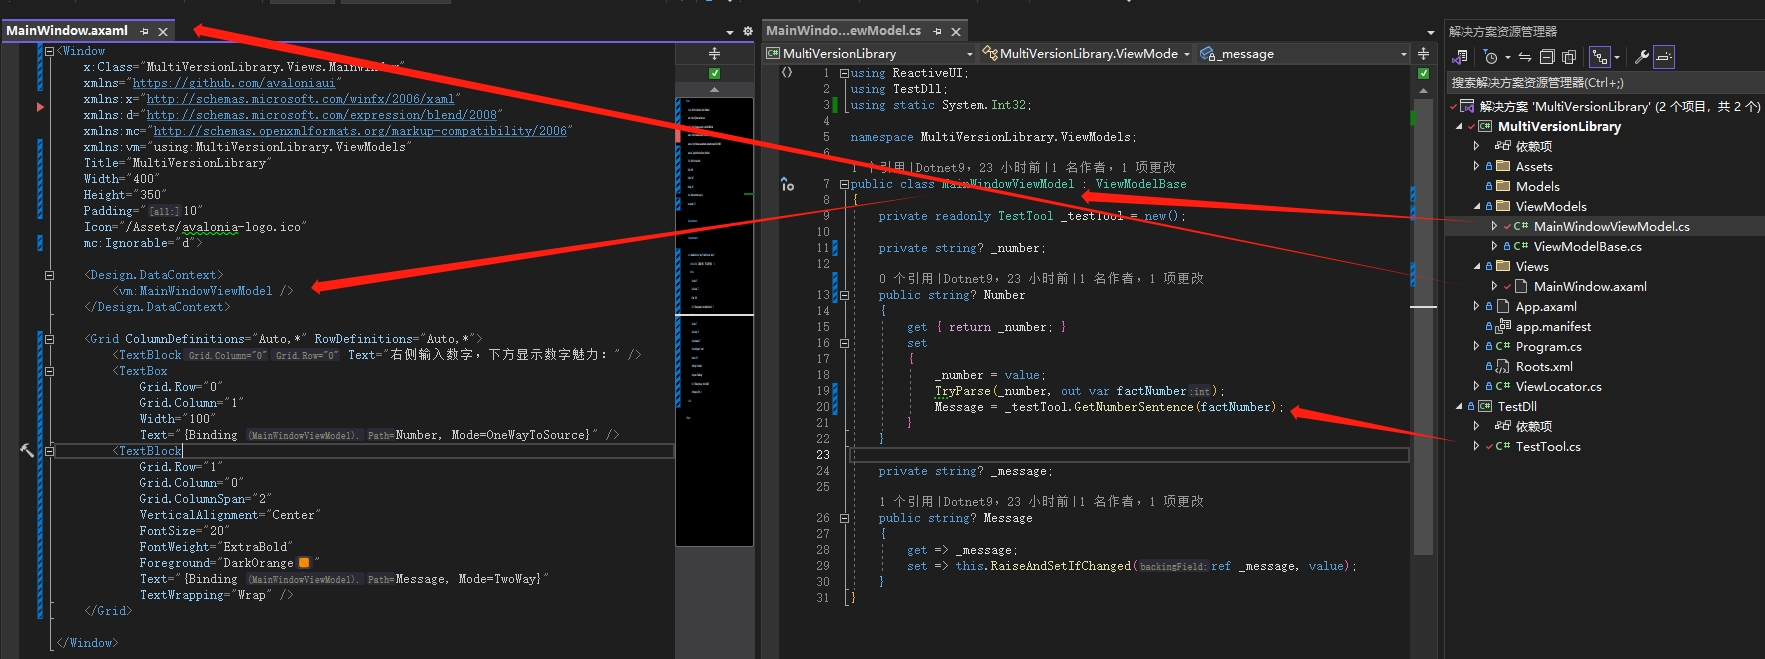Click the Show All Files icon
1765x659 pixels.
click(1569, 57)
